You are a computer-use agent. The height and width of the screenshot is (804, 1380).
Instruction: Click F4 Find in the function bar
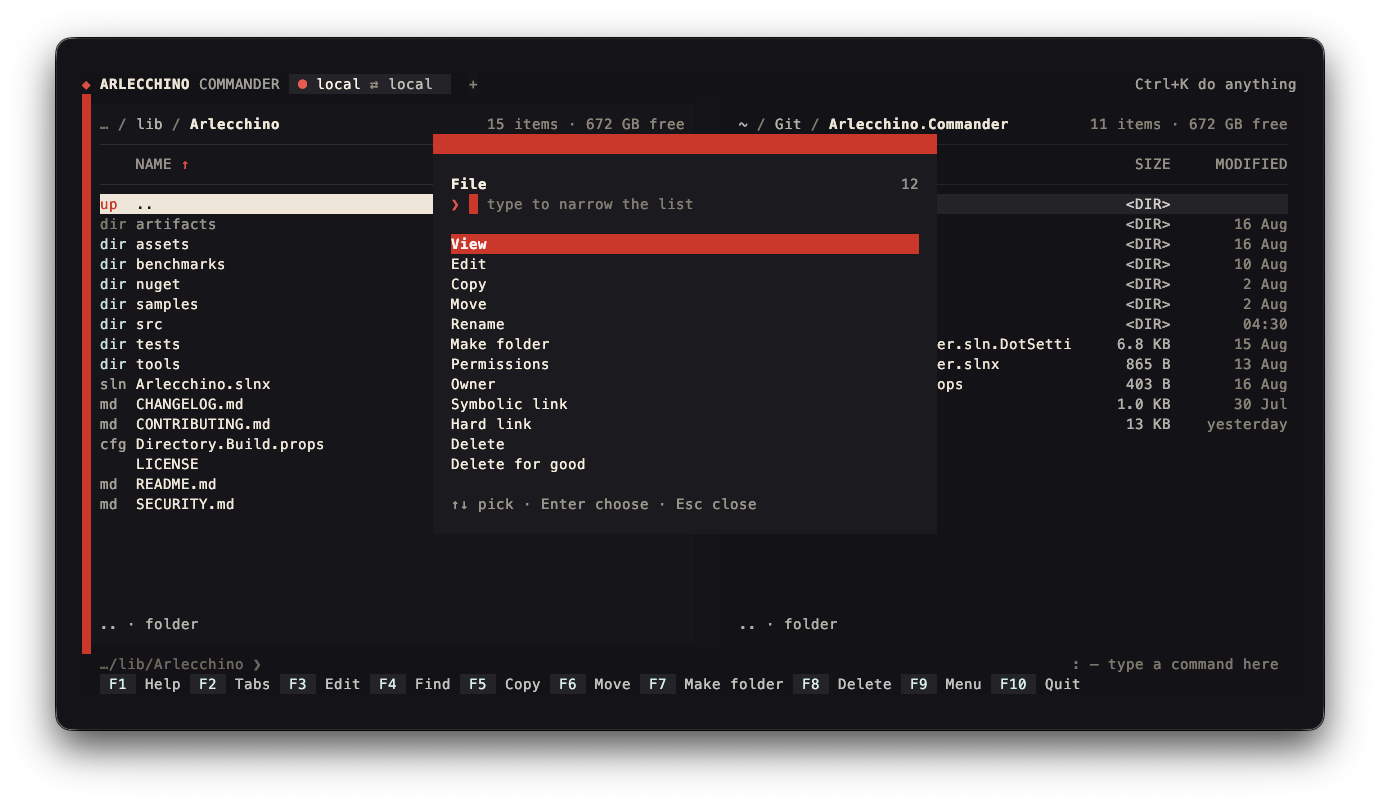click(x=411, y=684)
